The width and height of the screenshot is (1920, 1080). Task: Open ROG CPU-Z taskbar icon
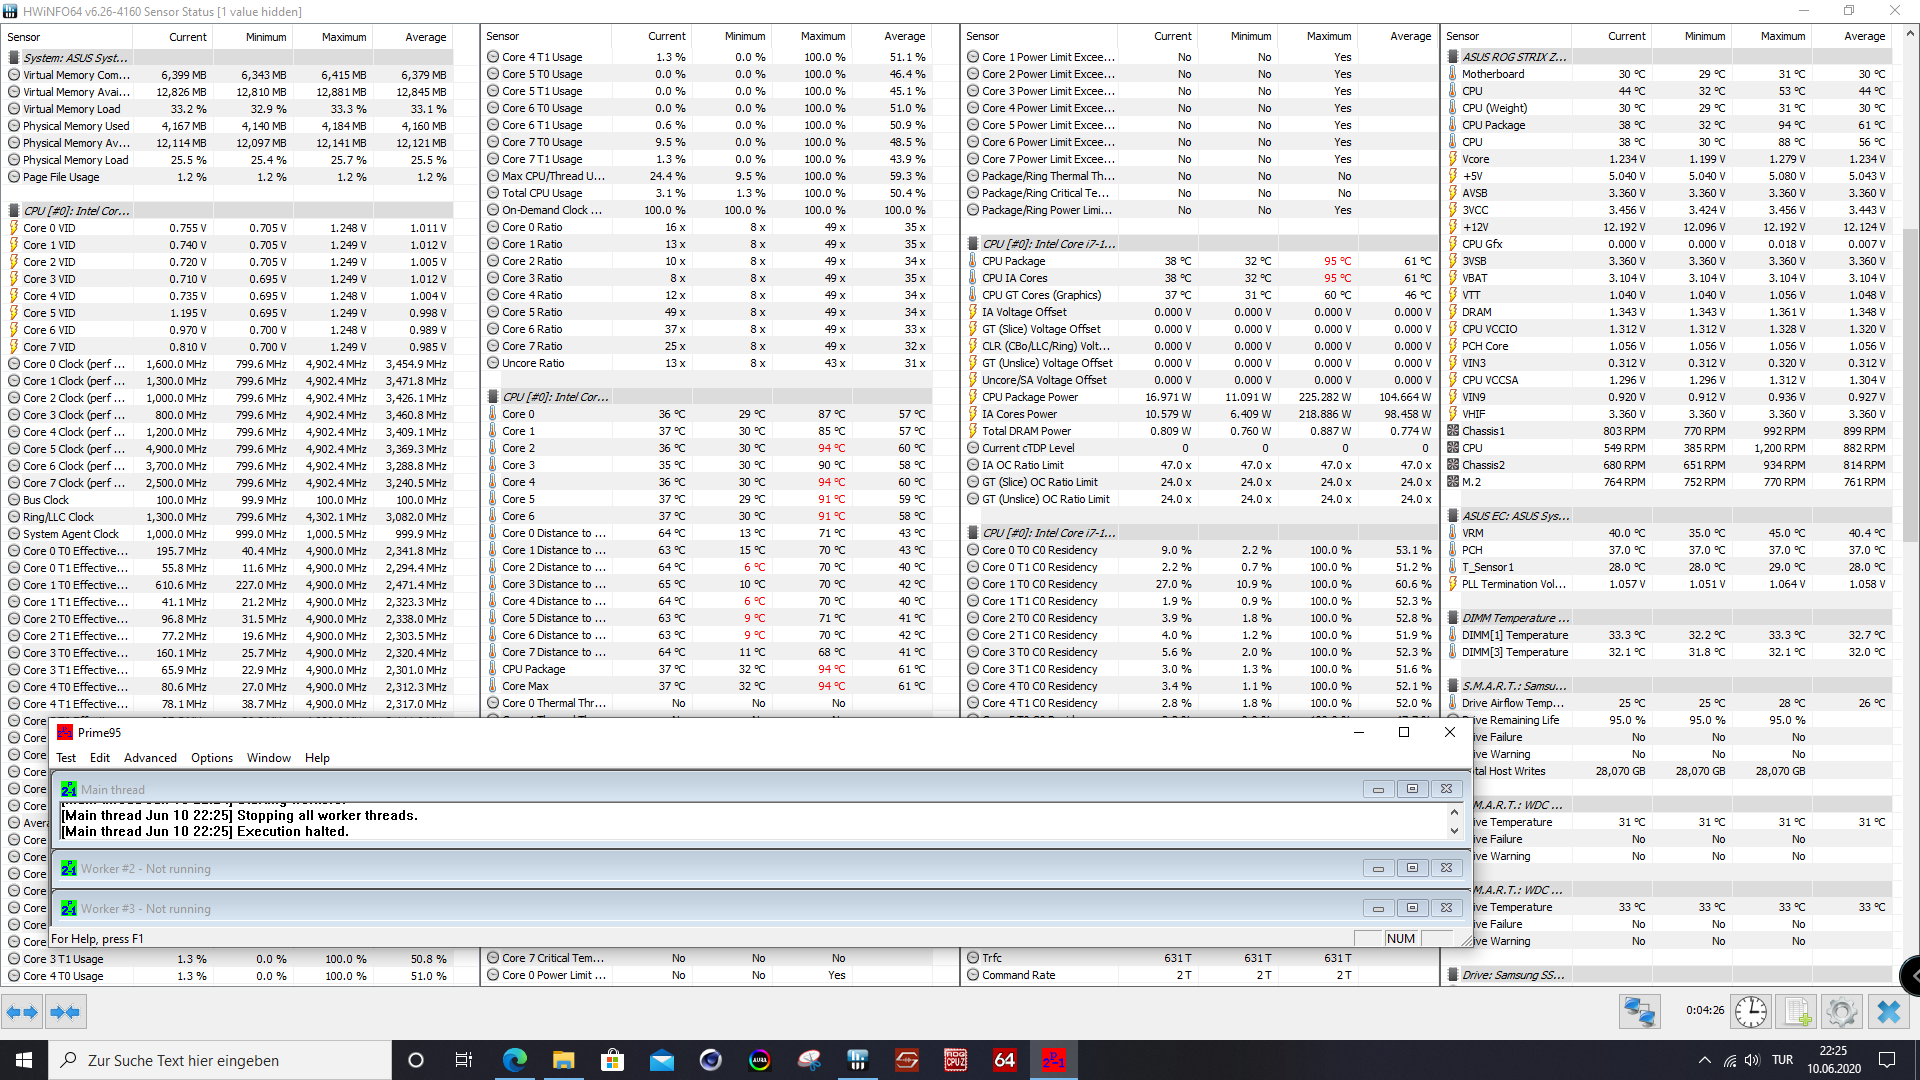pyautogui.click(x=955, y=1060)
